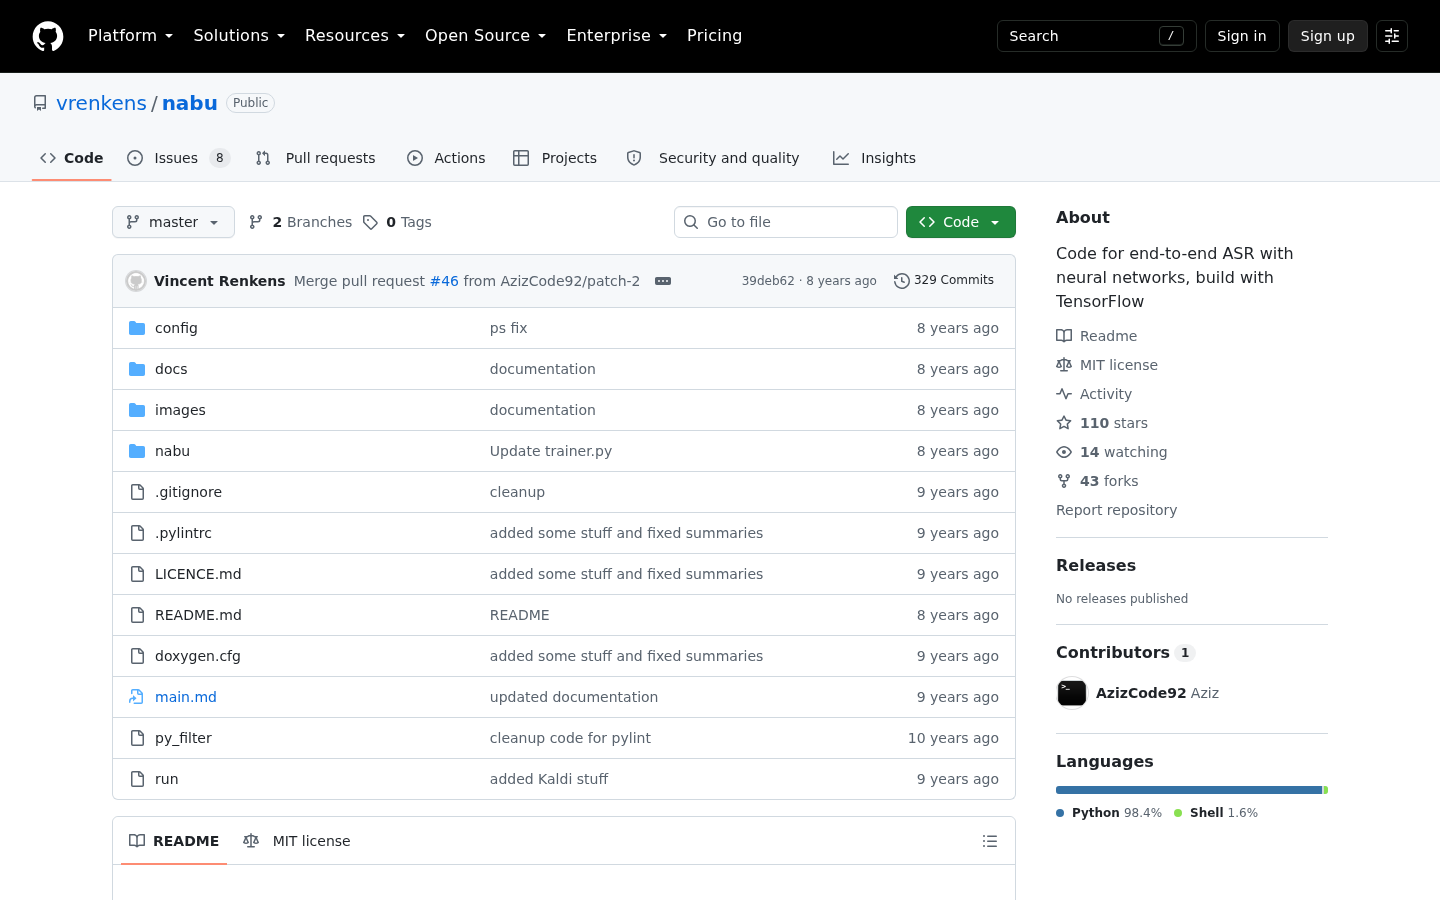This screenshot has height=900, width=1440.
Task: Click the scale icon beside MIT license in About
Action: click(x=1064, y=365)
